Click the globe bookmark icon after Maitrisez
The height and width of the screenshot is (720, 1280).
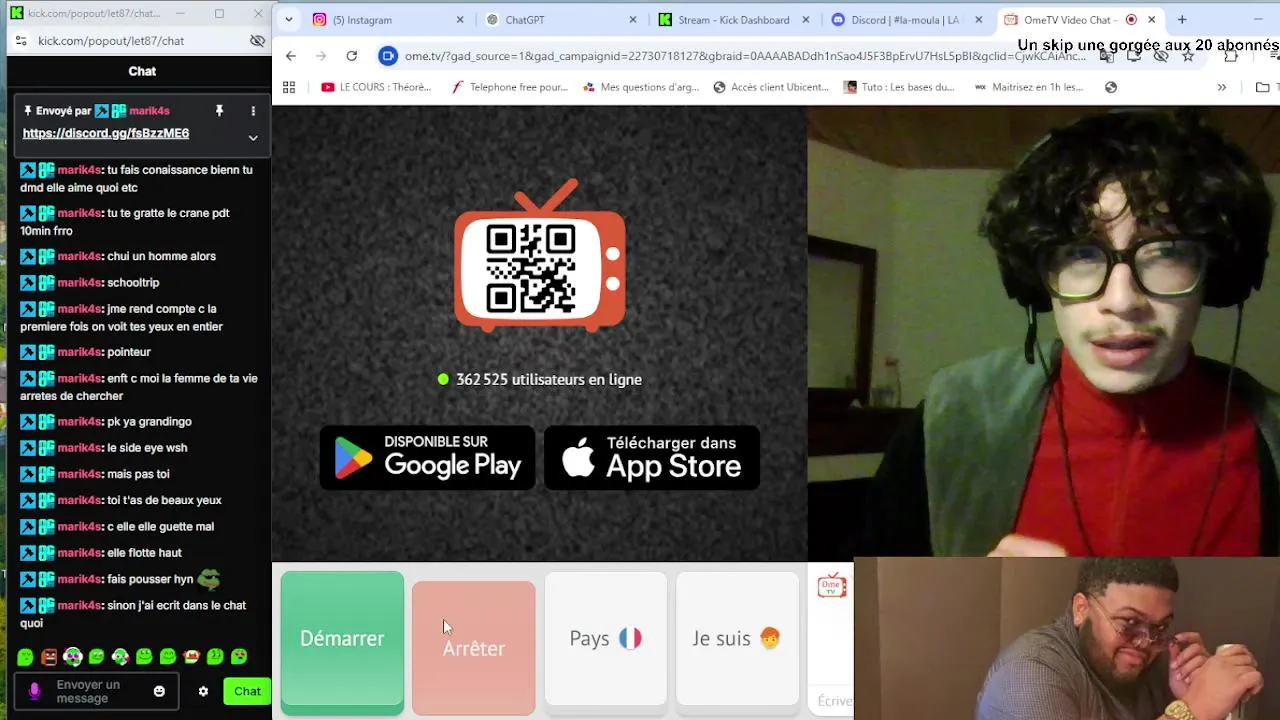click(x=1111, y=87)
